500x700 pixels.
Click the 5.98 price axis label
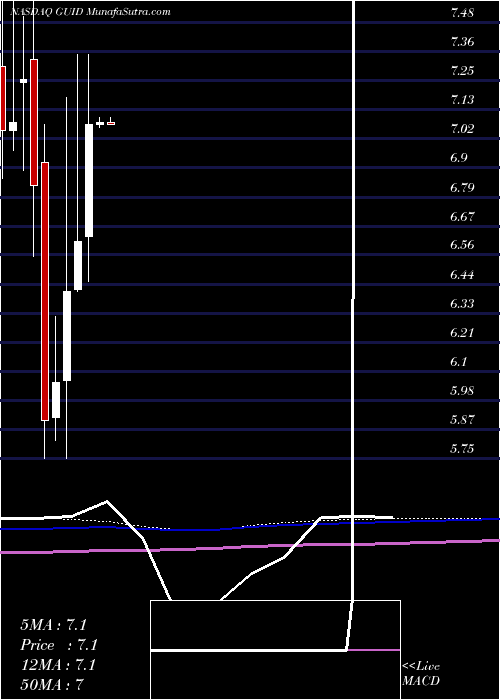point(462,391)
